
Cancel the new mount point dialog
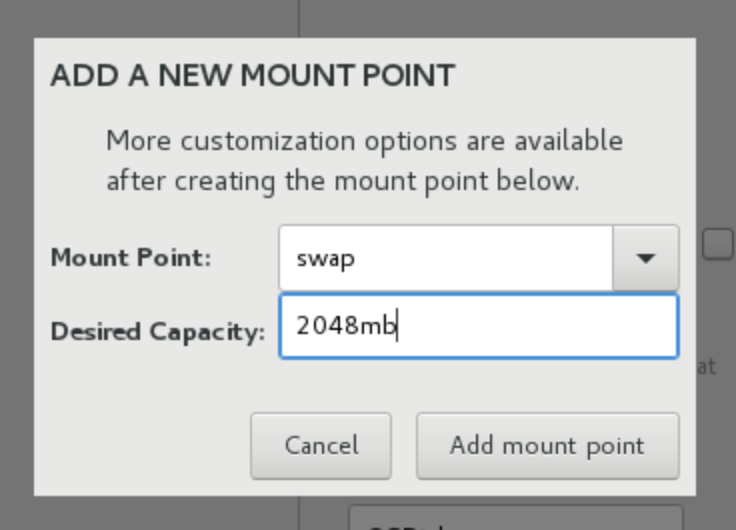coord(321,446)
